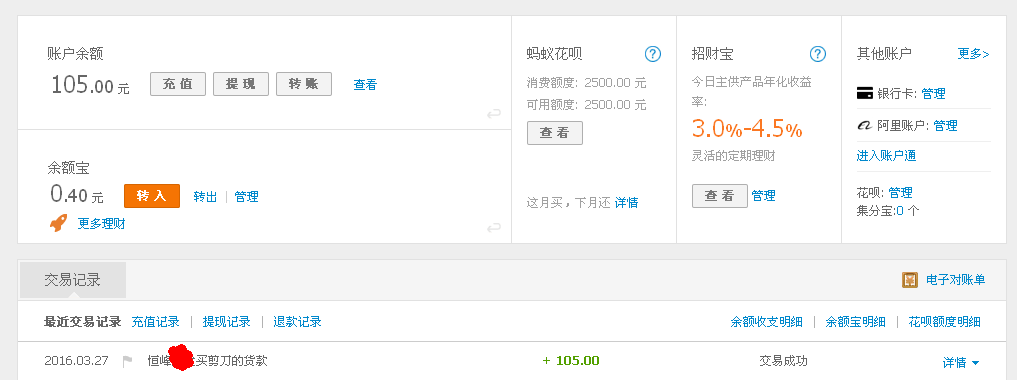
Task: Click the help icon beside 蚂蚁花呗
Action: [652, 54]
